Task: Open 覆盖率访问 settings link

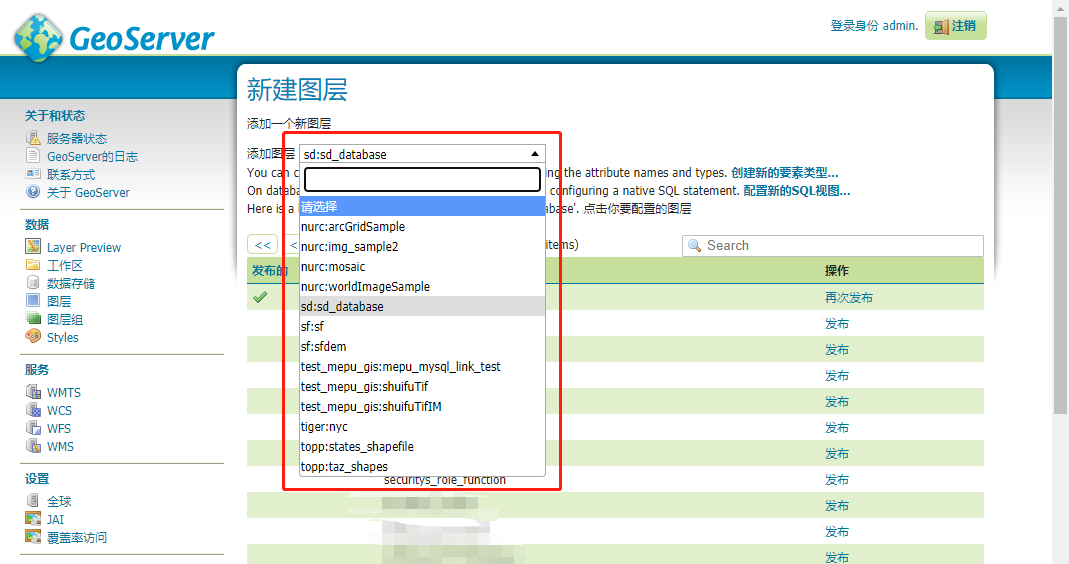Action: pos(77,537)
